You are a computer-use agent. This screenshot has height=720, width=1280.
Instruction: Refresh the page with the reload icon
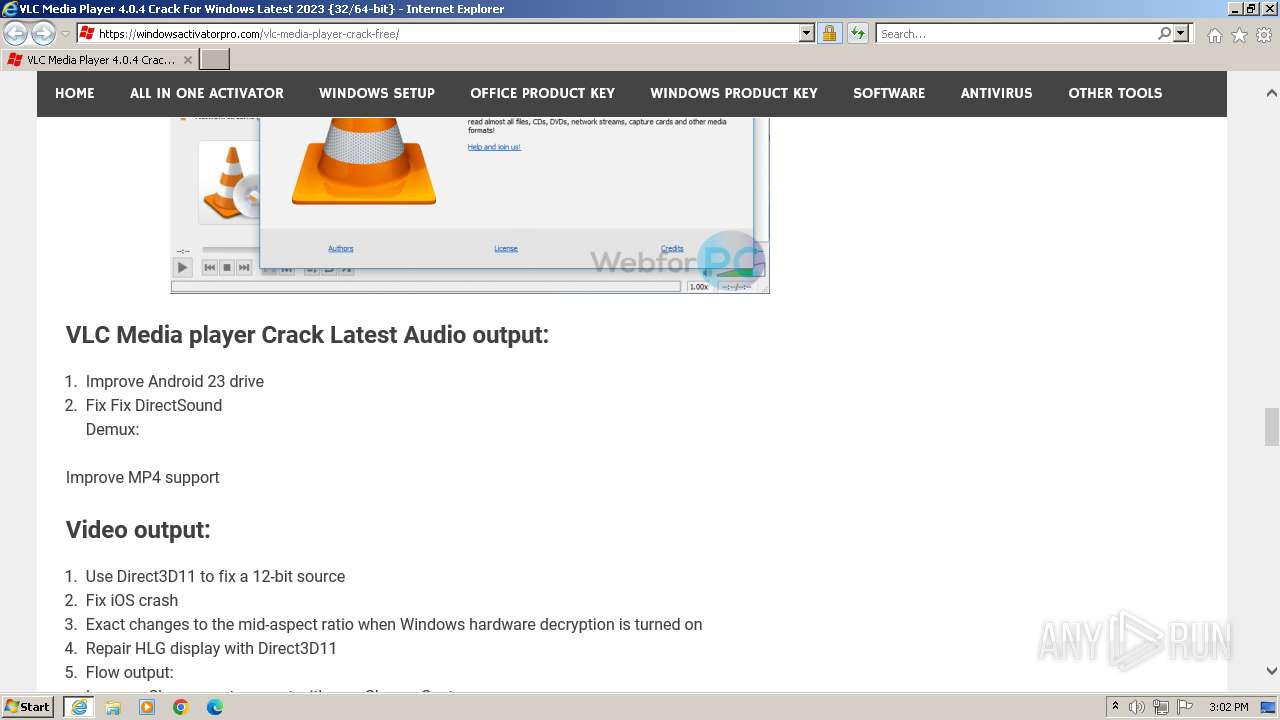click(x=857, y=33)
